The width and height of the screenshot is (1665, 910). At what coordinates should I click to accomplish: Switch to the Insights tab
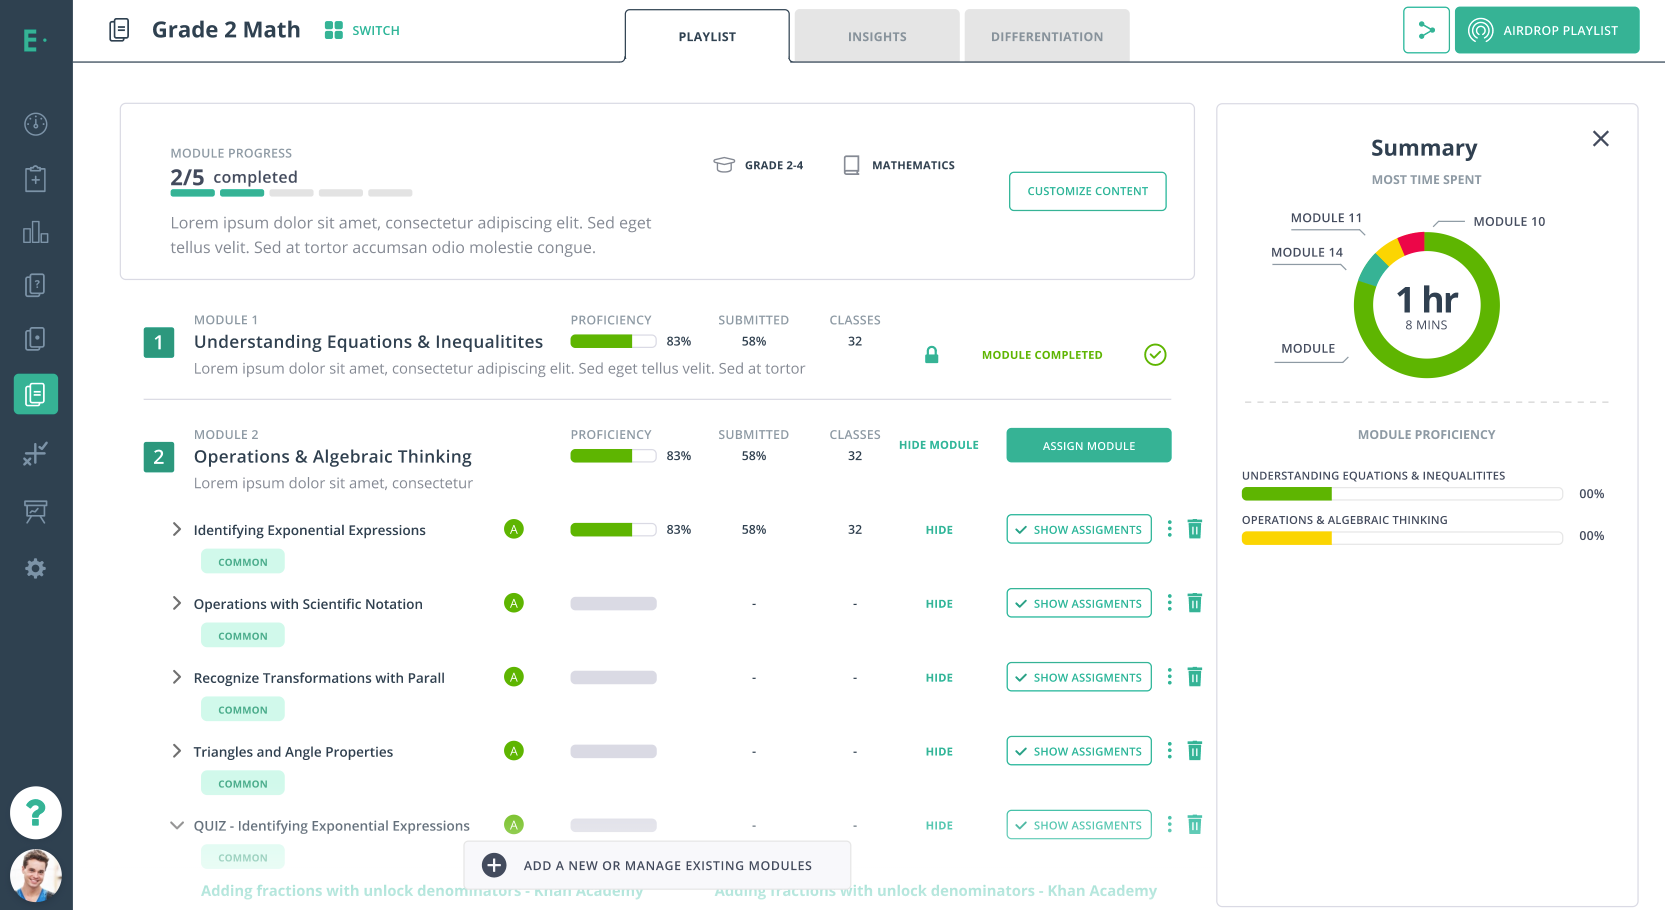(877, 37)
